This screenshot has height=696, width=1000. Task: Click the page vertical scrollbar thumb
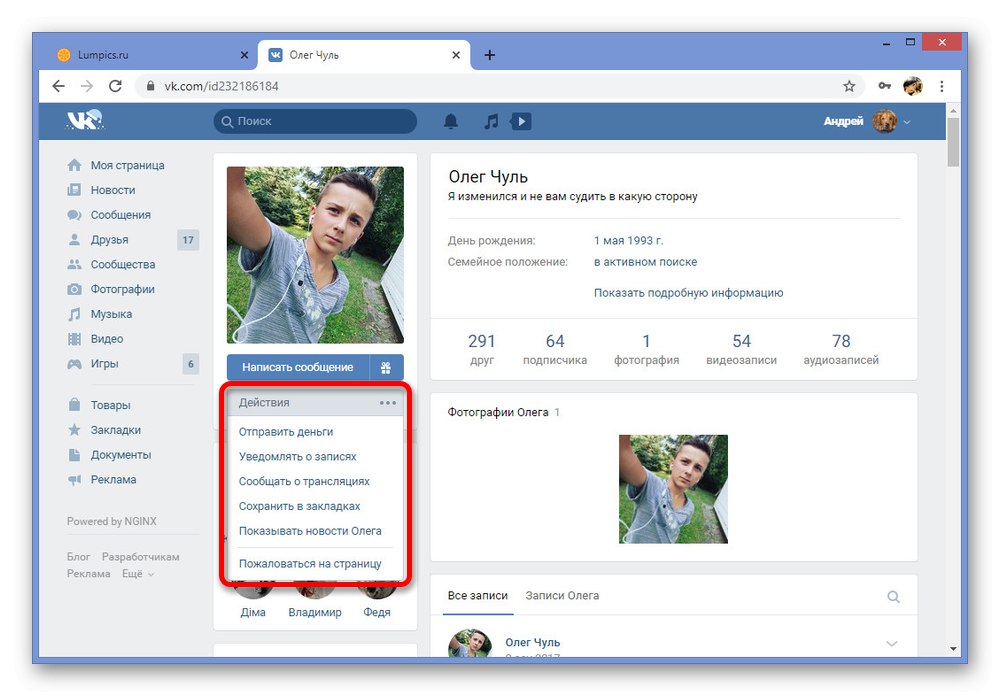point(953,142)
